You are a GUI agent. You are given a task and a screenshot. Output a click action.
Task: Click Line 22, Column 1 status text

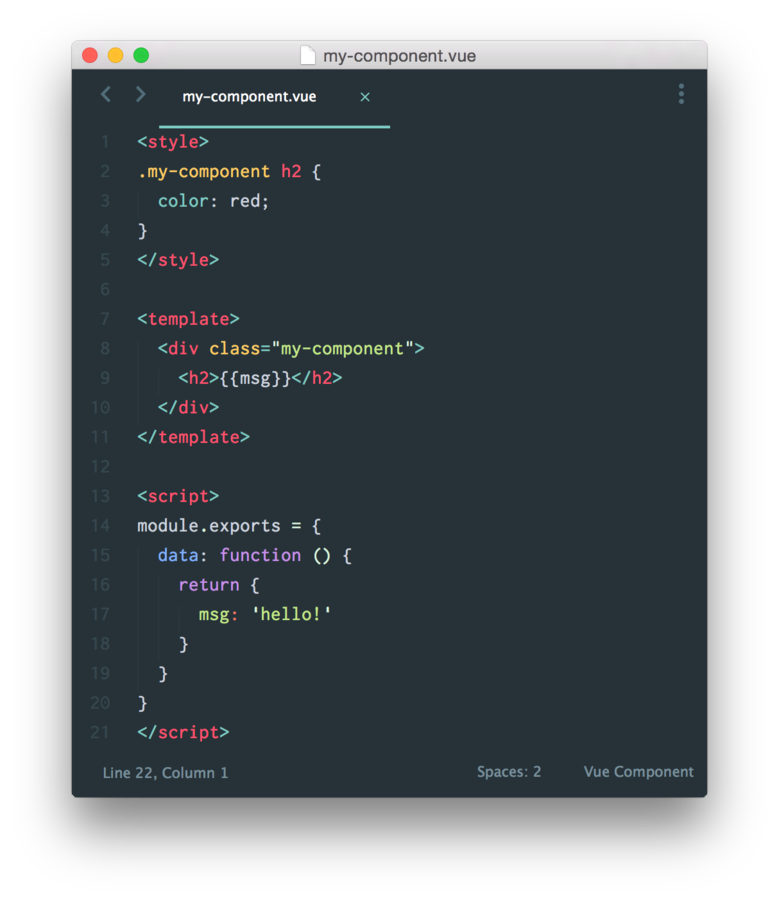[165, 773]
